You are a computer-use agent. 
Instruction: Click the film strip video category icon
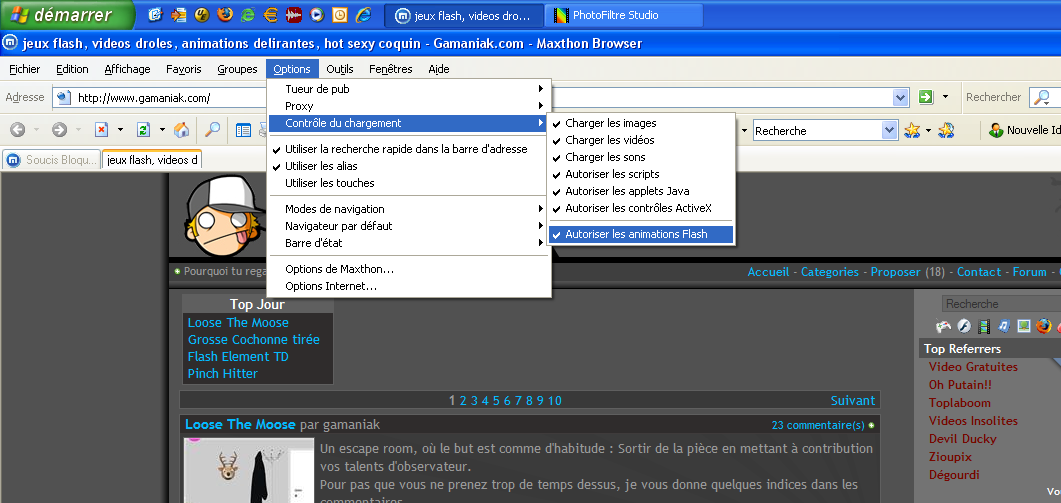coord(984,326)
